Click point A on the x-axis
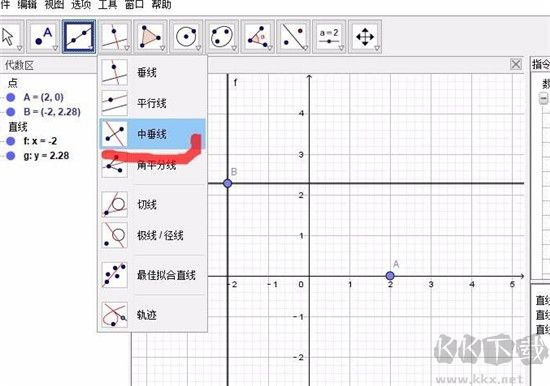Screen dimensions: 550x386 390,276
